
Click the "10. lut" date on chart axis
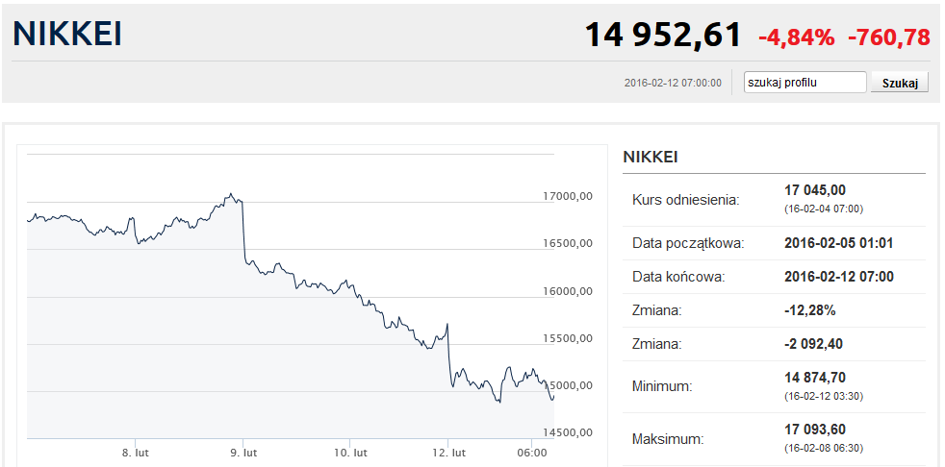(x=349, y=453)
